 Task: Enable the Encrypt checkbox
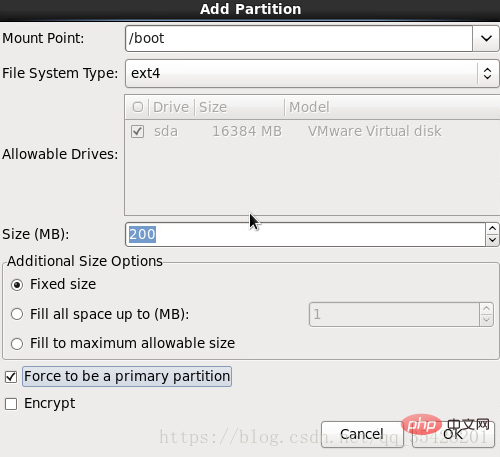click(11, 404)
